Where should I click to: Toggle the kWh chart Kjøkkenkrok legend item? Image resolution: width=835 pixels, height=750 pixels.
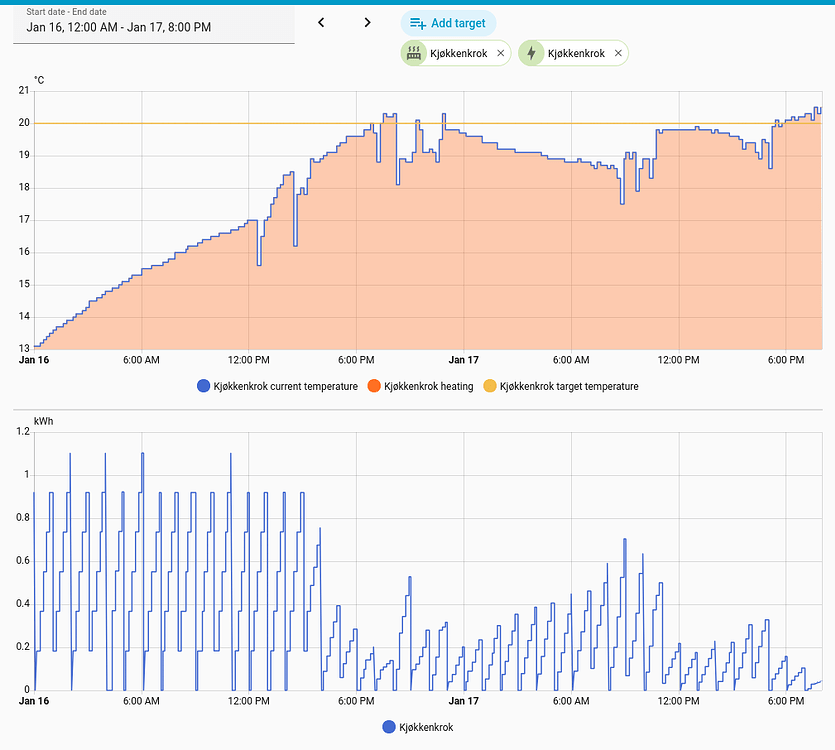tap(418, 727)
